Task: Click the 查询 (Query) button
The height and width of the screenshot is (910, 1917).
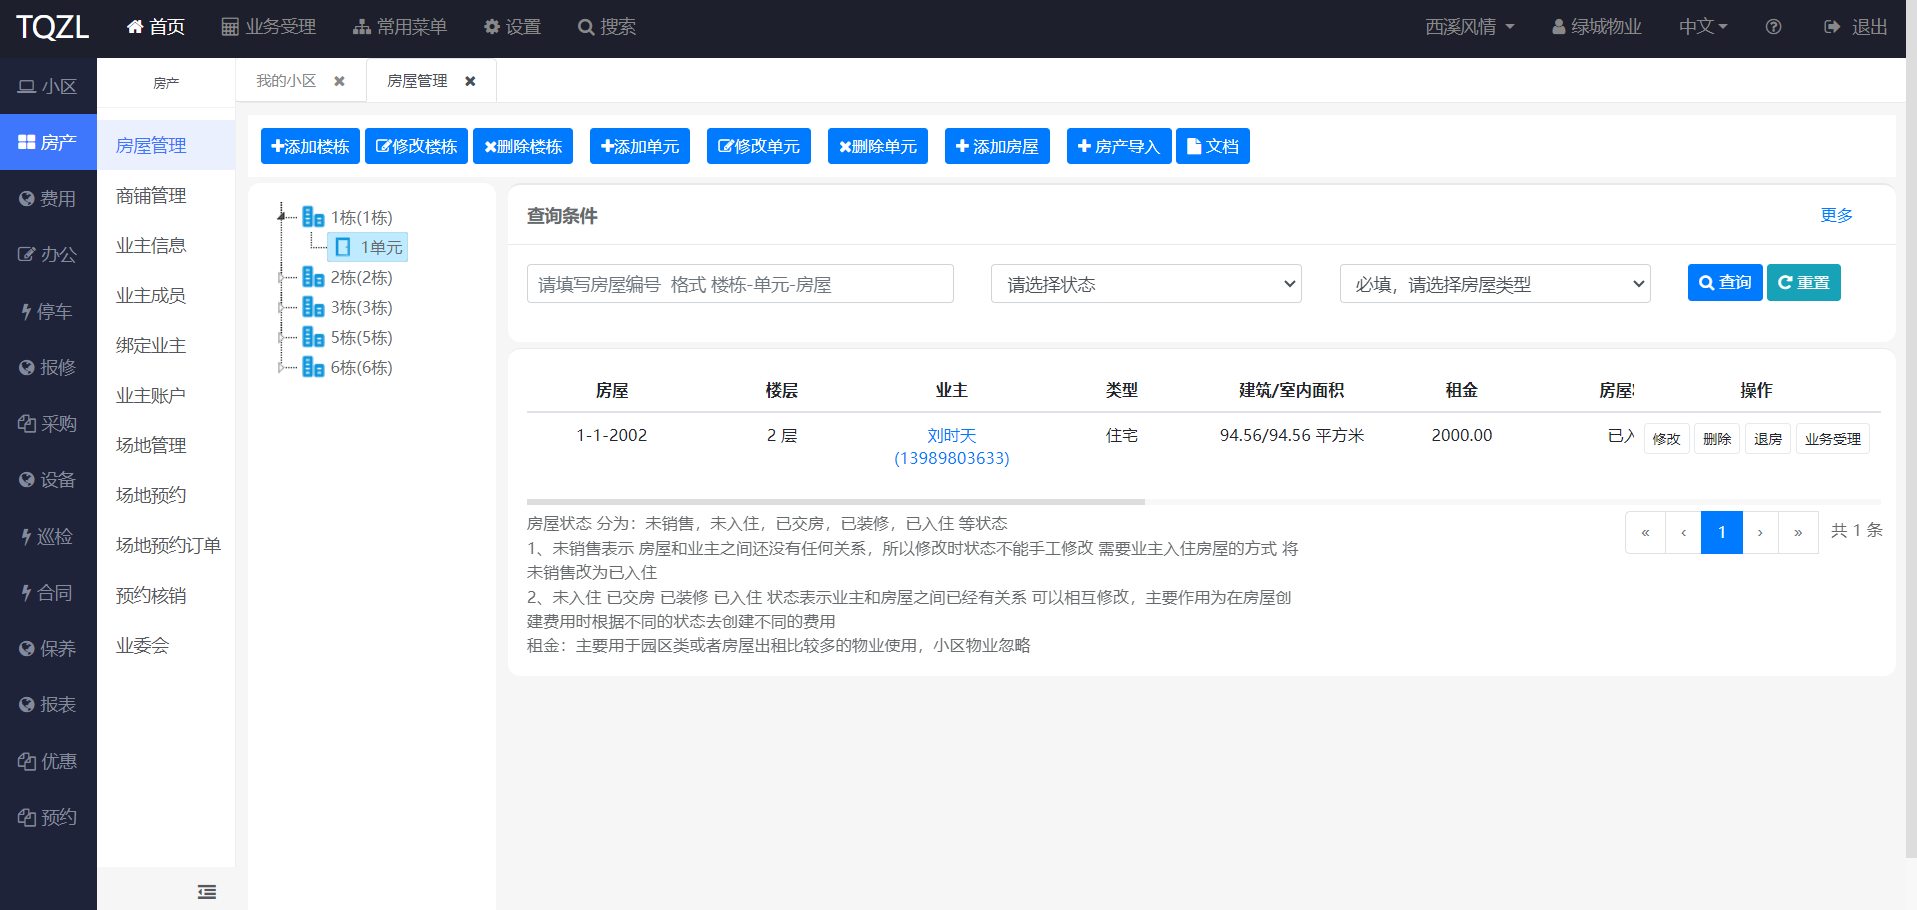Action: coord(1724,282)
